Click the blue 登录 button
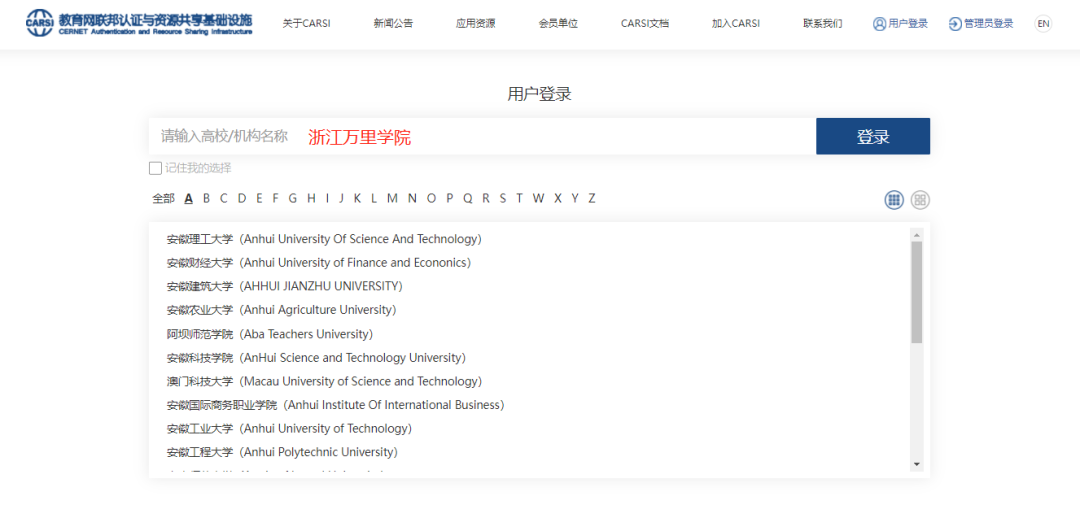1080x531 pixels. pyautogui.click(x=873, y=136)
